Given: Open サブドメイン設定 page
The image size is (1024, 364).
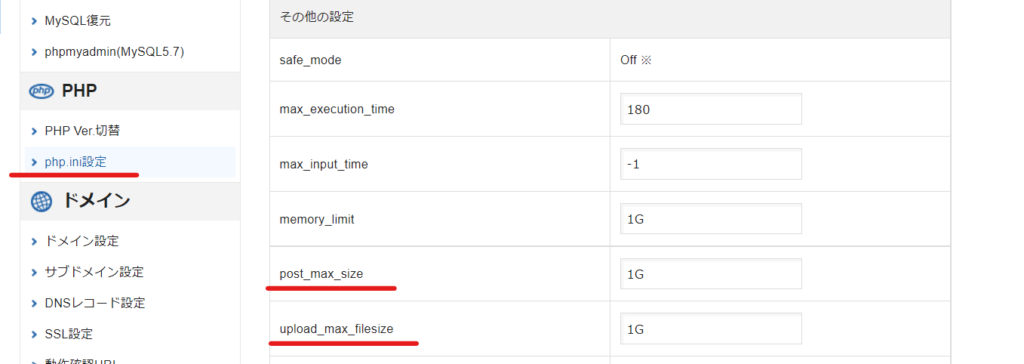Looking at the screenshot, I should point(94,272).
